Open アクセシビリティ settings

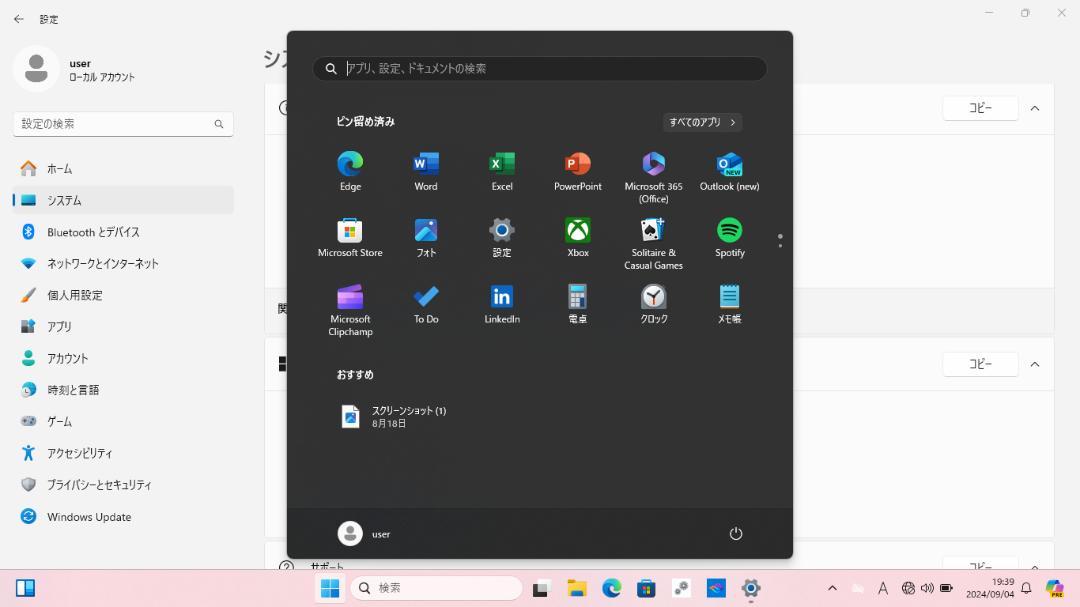click(123, 453)
